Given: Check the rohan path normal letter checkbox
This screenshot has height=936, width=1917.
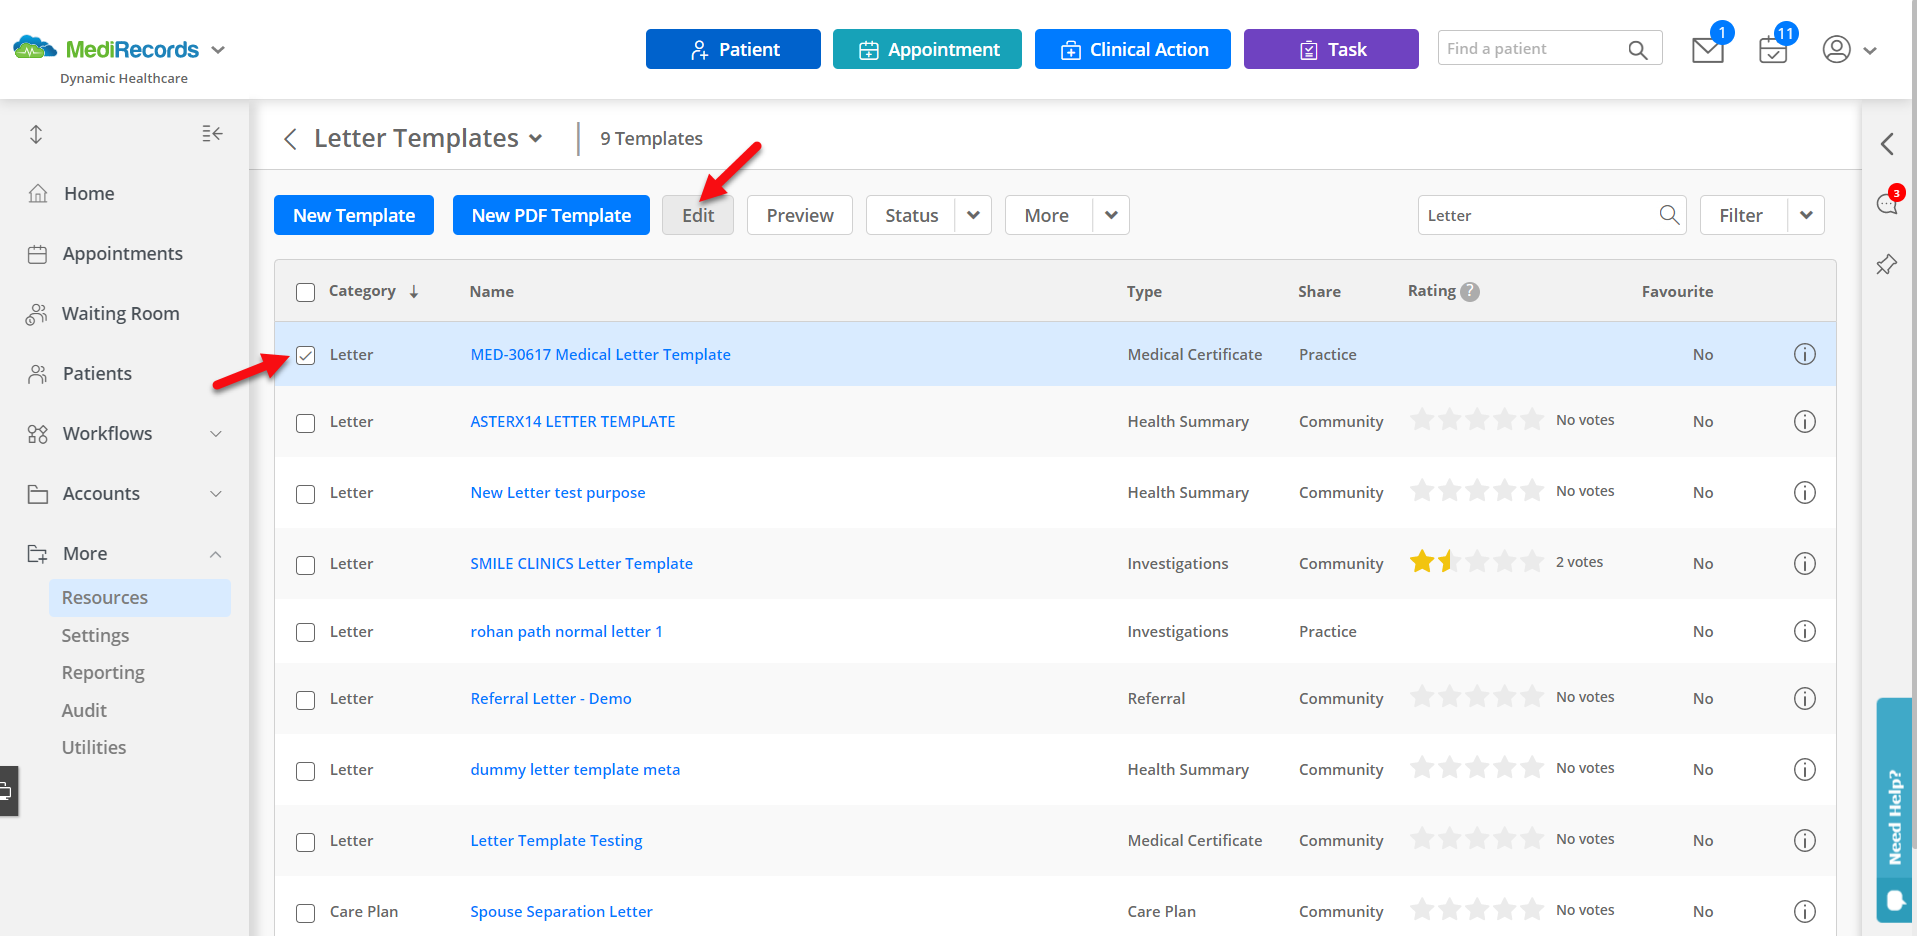Looking at the screenshot, I should [305, 632].
